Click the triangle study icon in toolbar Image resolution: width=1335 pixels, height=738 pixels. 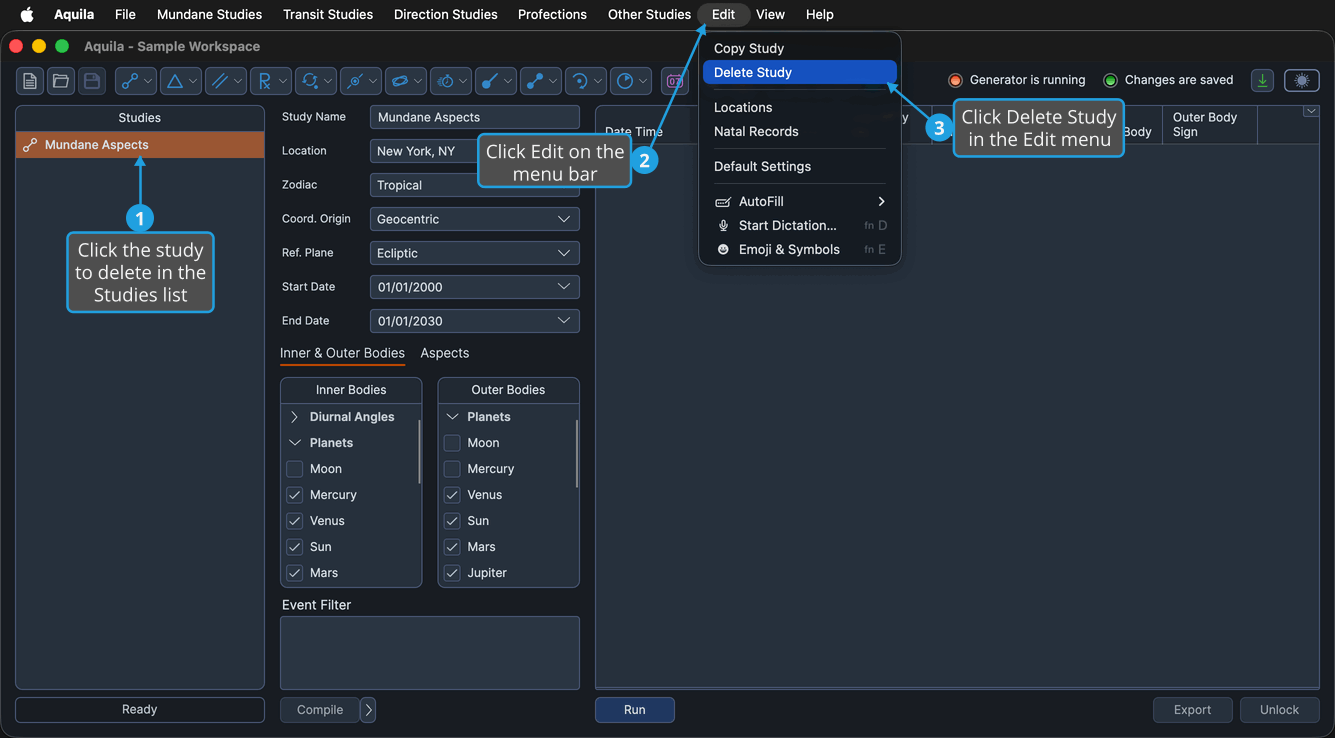point(181,81)
